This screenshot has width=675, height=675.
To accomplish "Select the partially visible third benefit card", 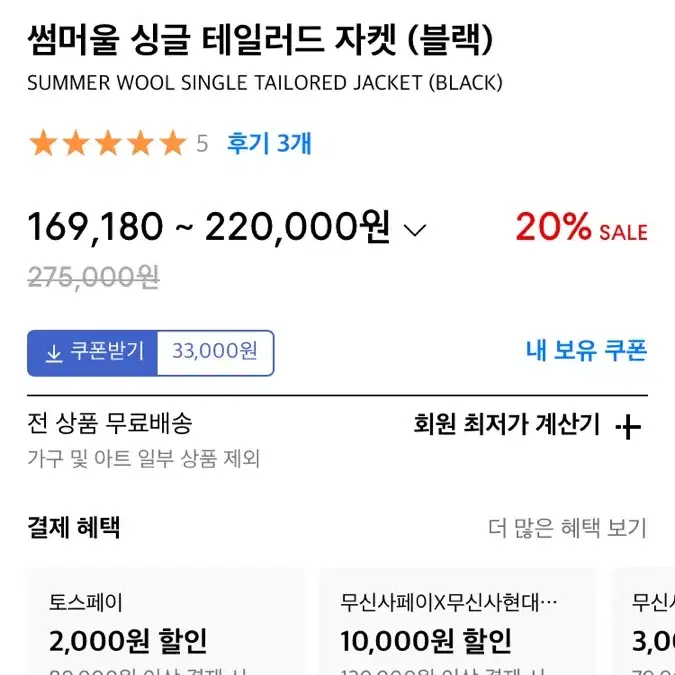I will pyautogui.click(x=644, y=622).
